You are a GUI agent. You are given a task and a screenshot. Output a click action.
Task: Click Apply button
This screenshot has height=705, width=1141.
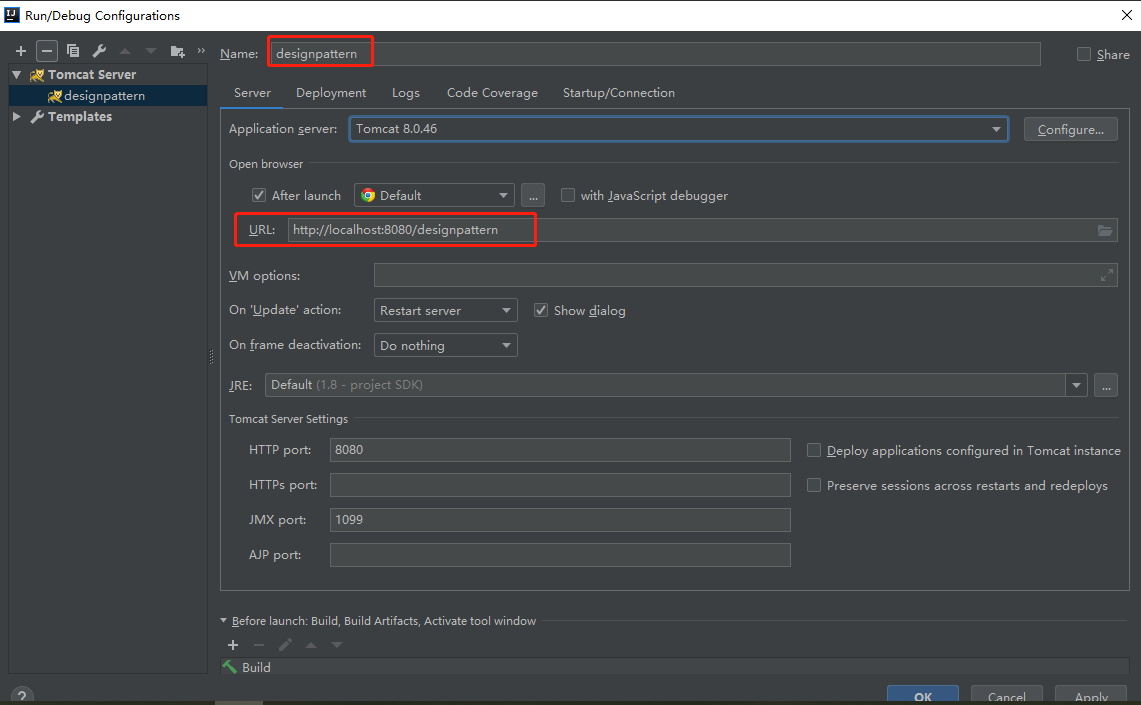[1092, 696]
